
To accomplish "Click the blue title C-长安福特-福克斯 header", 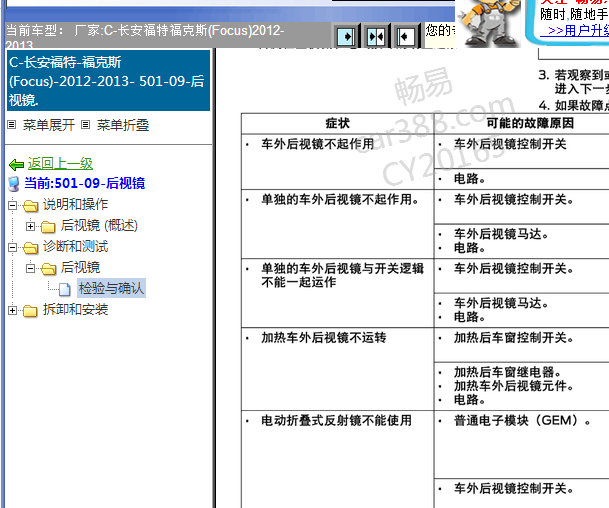I will pos(108,81).
